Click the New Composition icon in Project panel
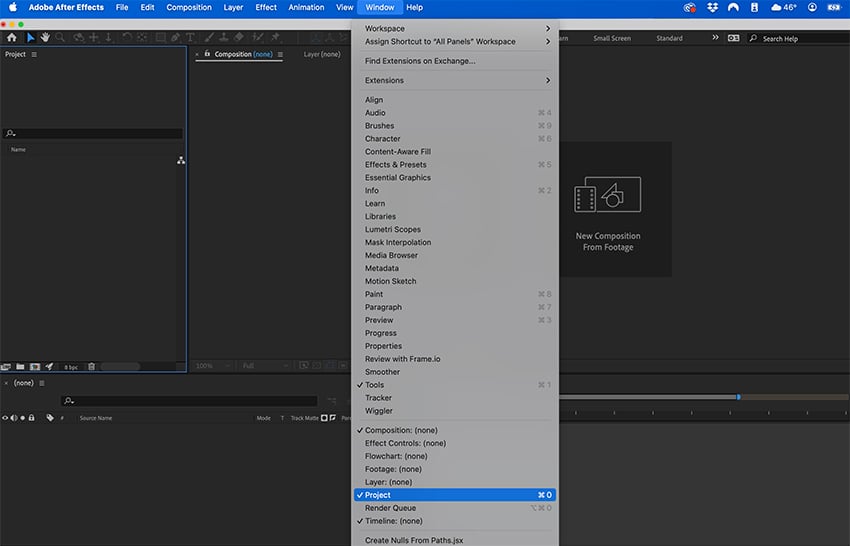Viewport: 850px width, 546px height. (35, 367)
